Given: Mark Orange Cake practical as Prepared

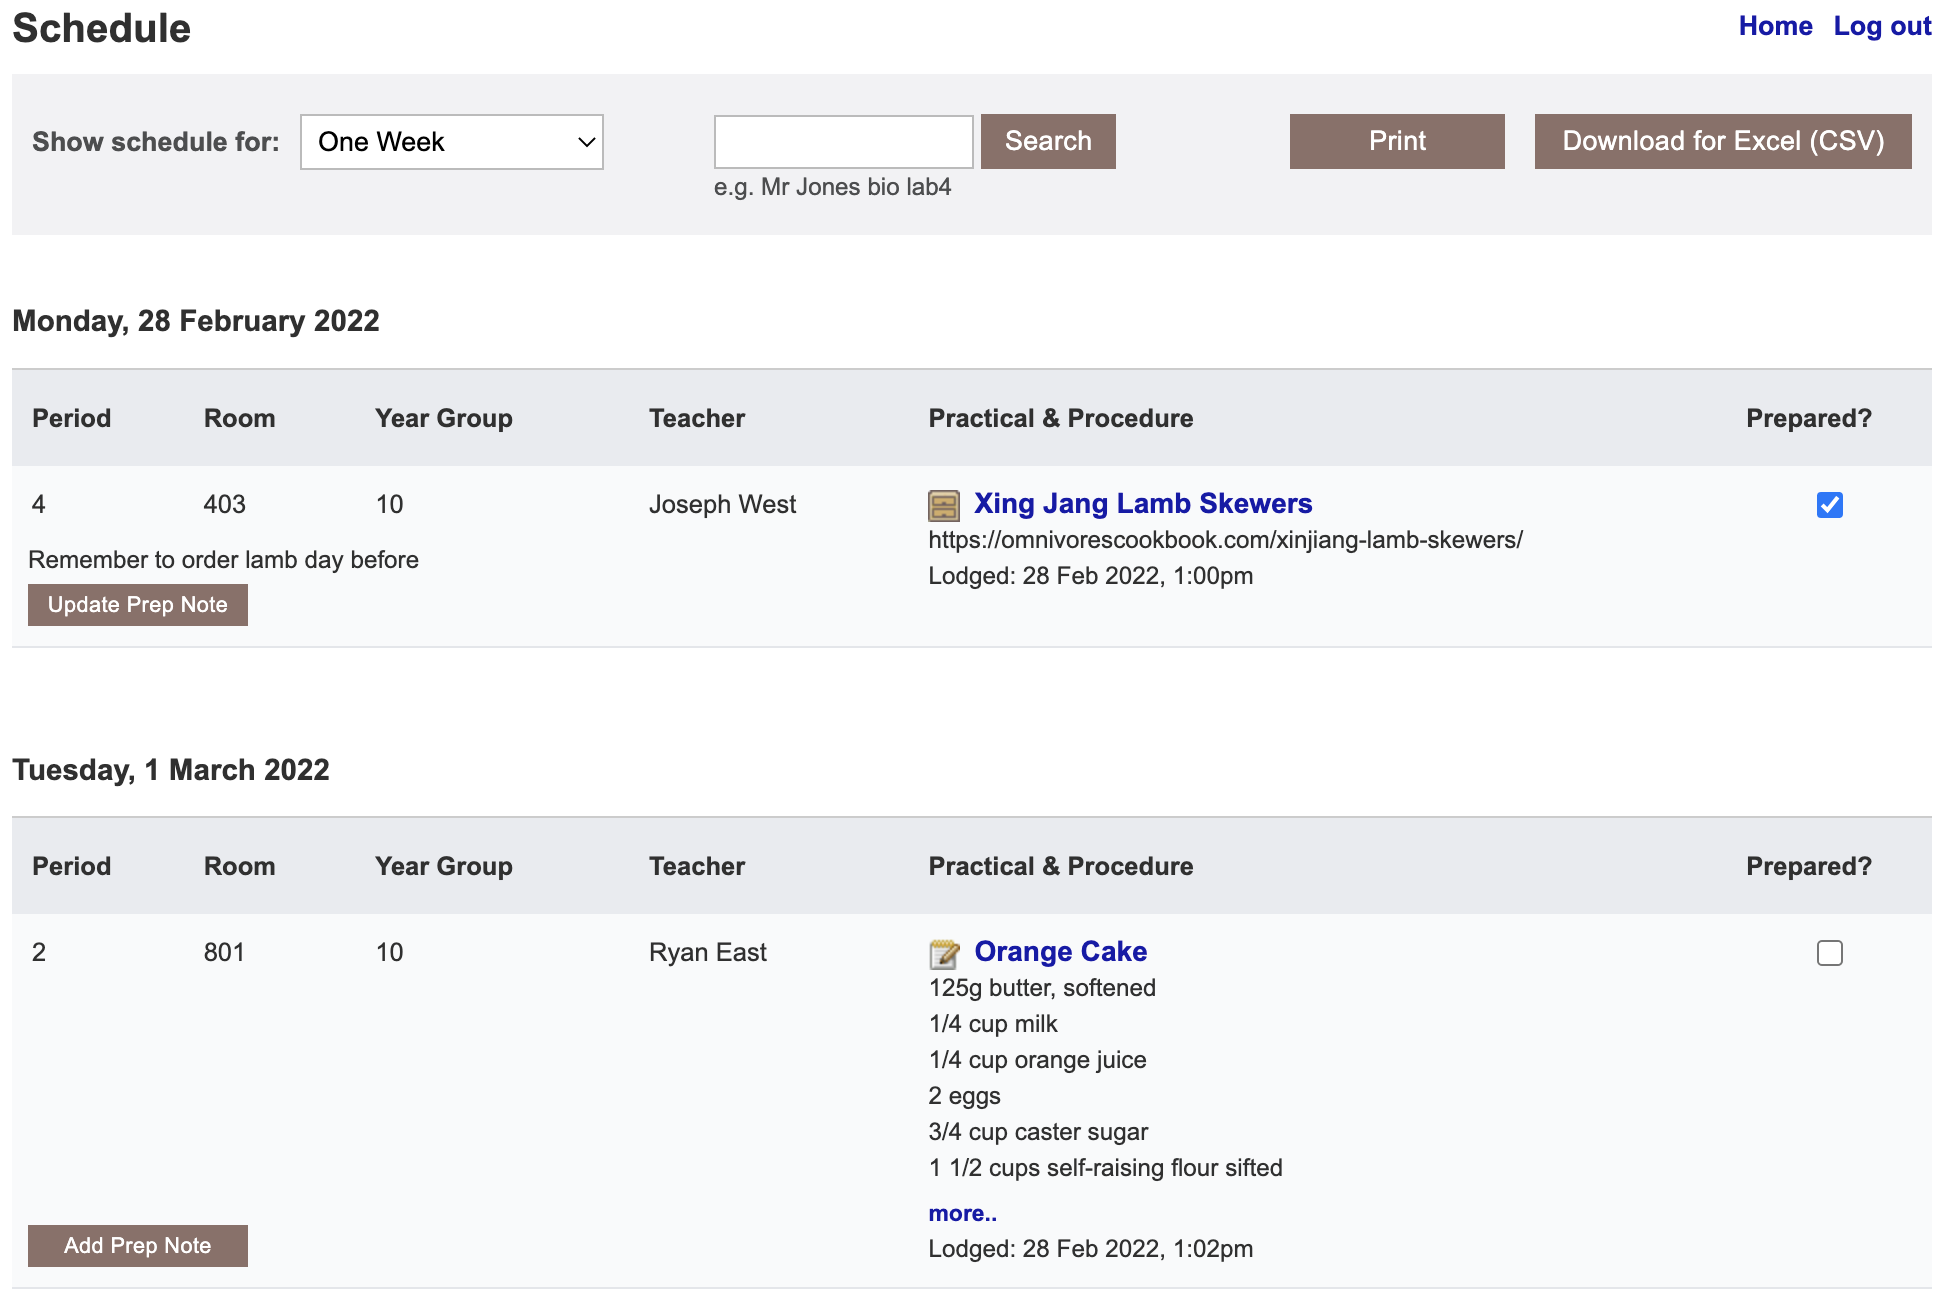Looking at the screenshot, I should 1829,953.
